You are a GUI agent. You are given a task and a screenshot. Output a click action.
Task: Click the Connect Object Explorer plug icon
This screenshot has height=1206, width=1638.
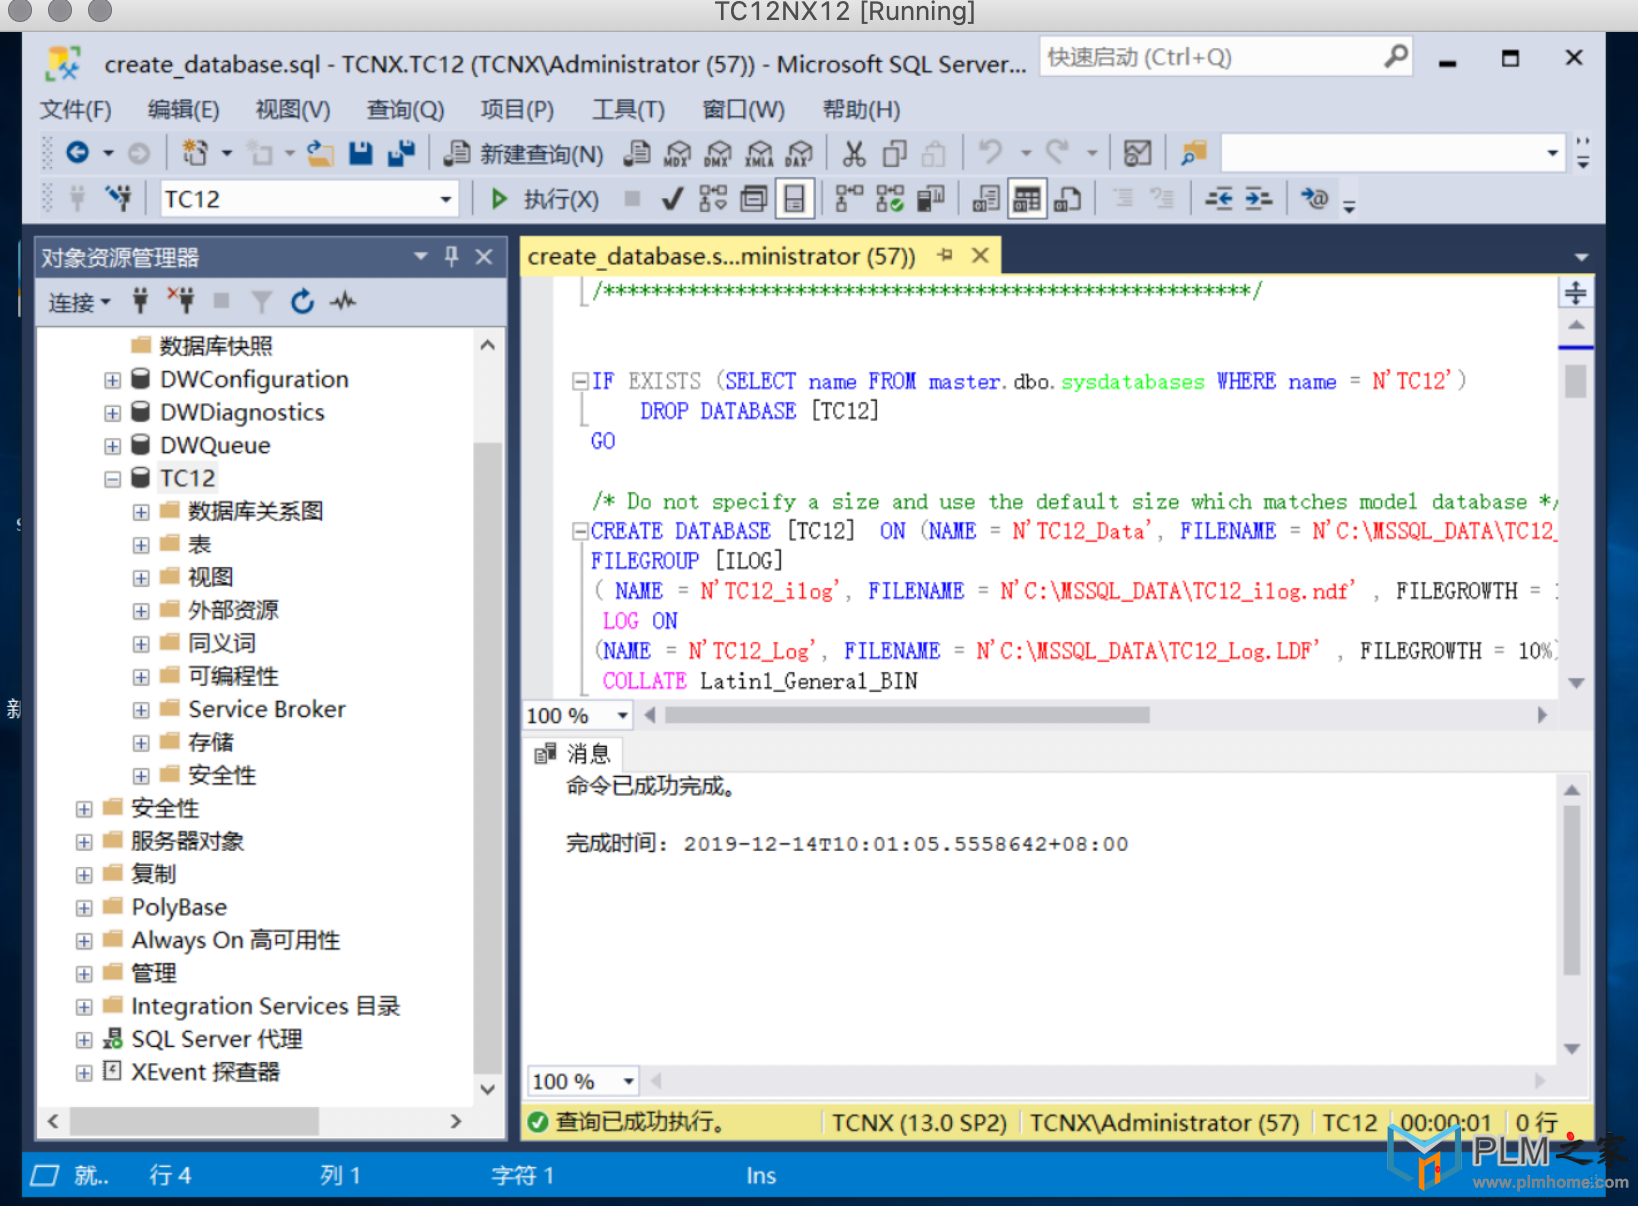pos(140,301)
